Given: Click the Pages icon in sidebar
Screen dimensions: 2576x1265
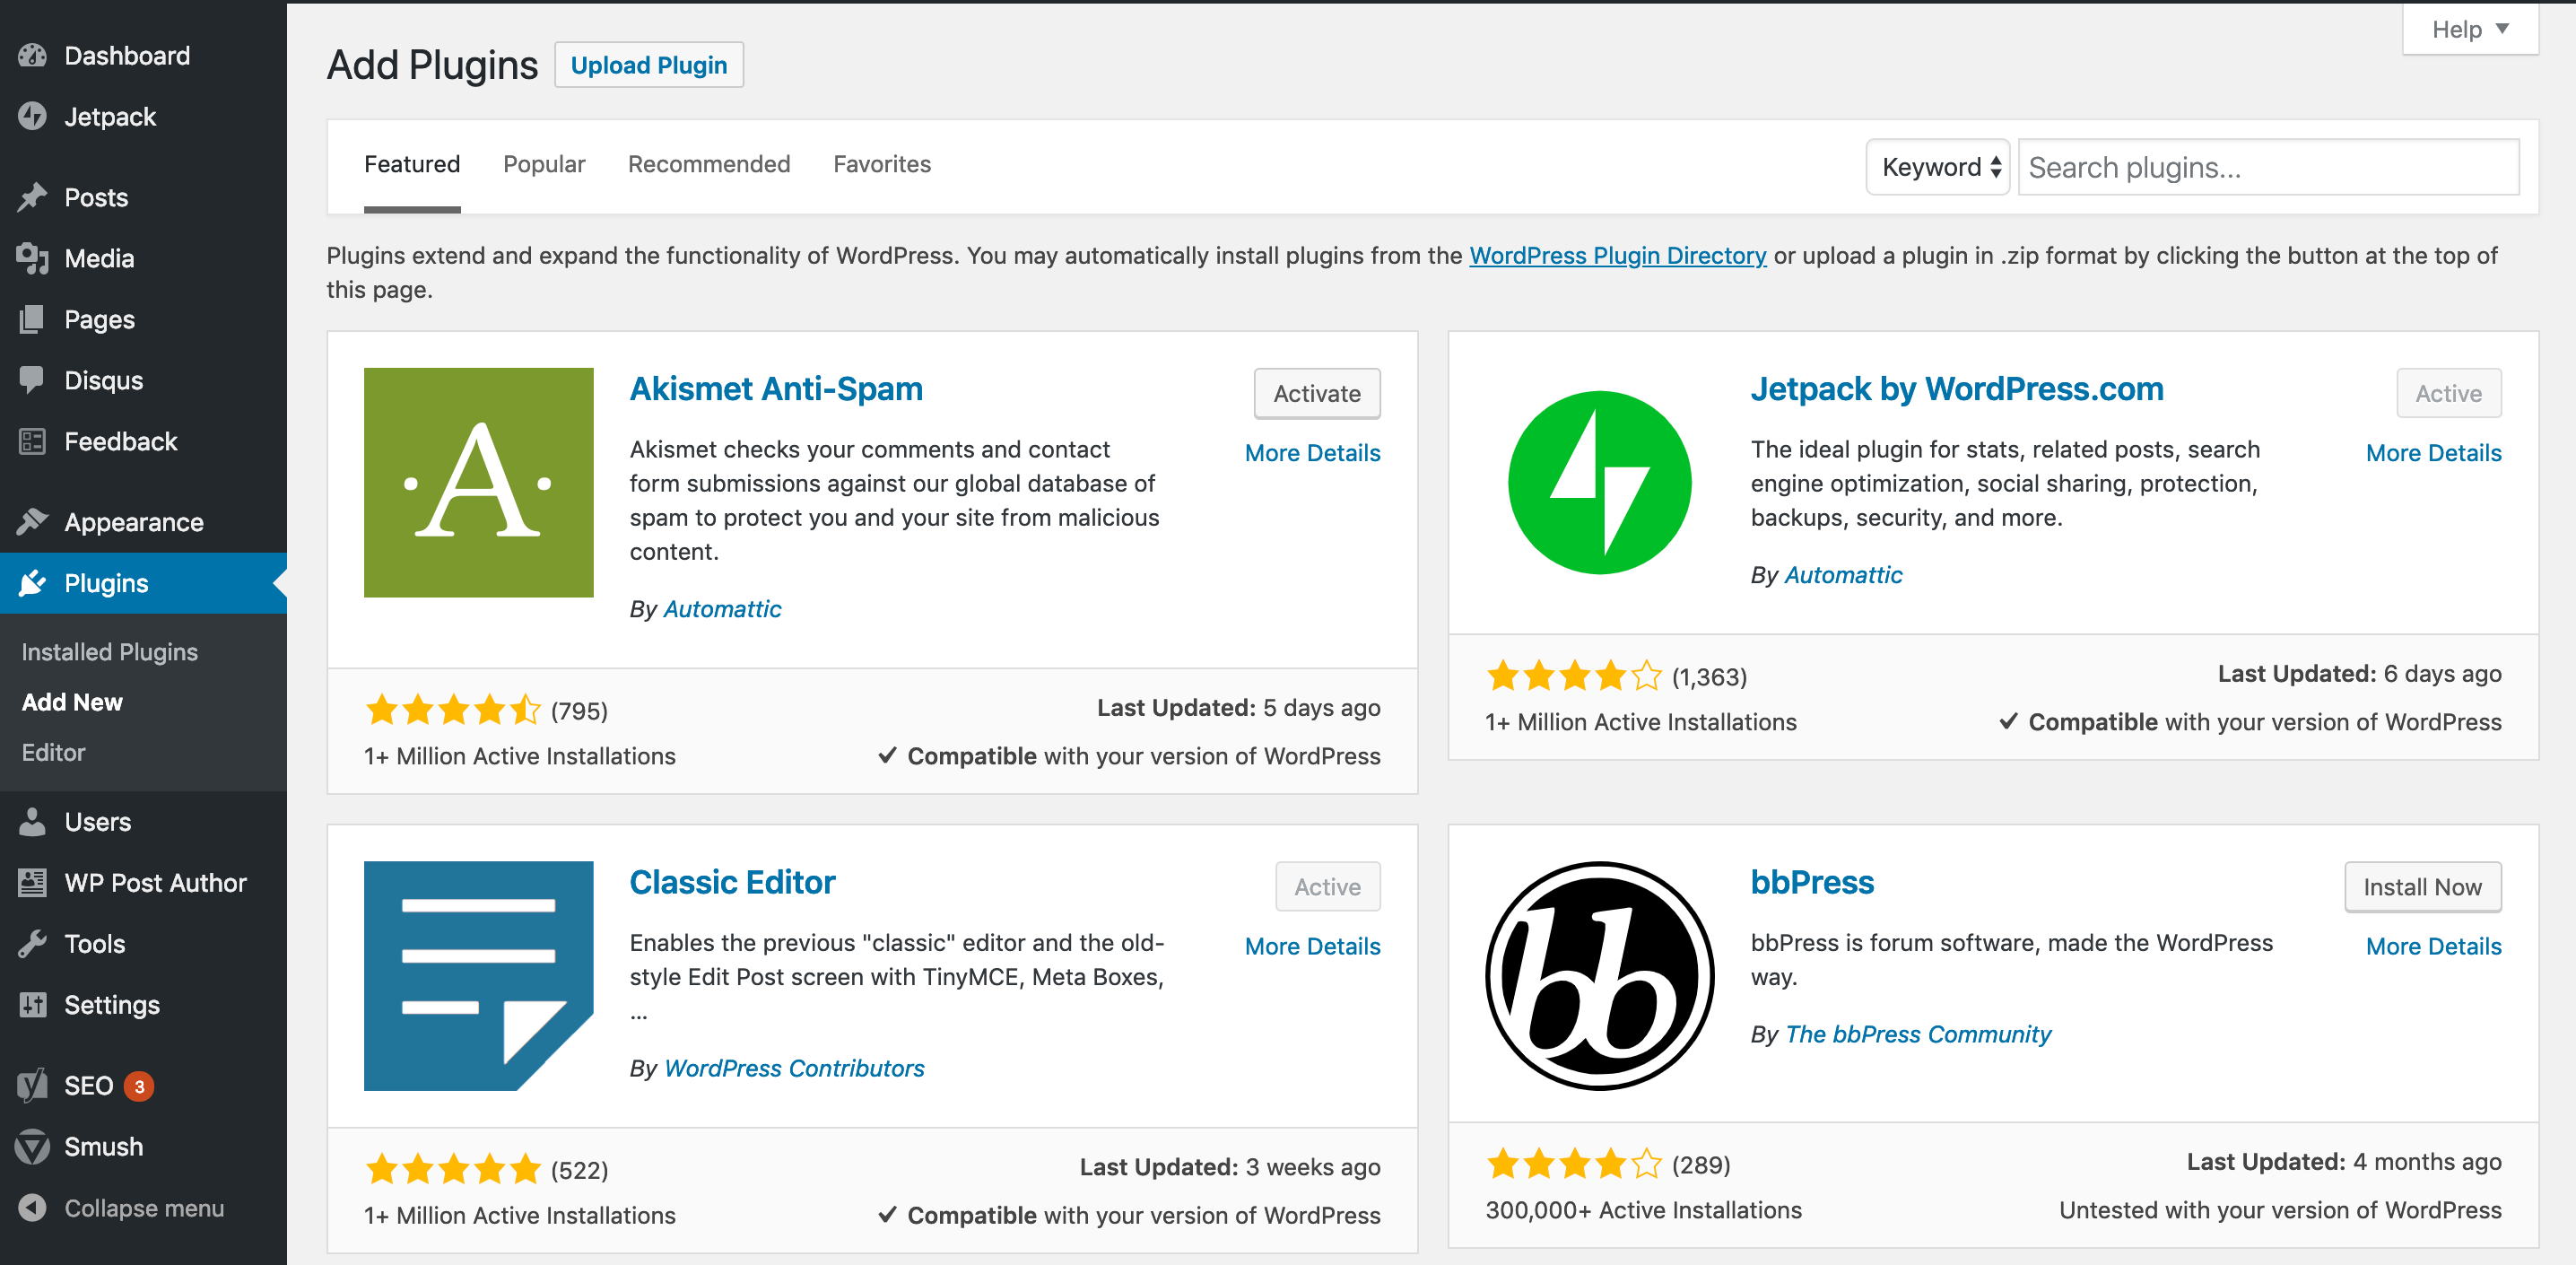Looking at the screenshot, I should pyautogui.click(x=32, y=319).
